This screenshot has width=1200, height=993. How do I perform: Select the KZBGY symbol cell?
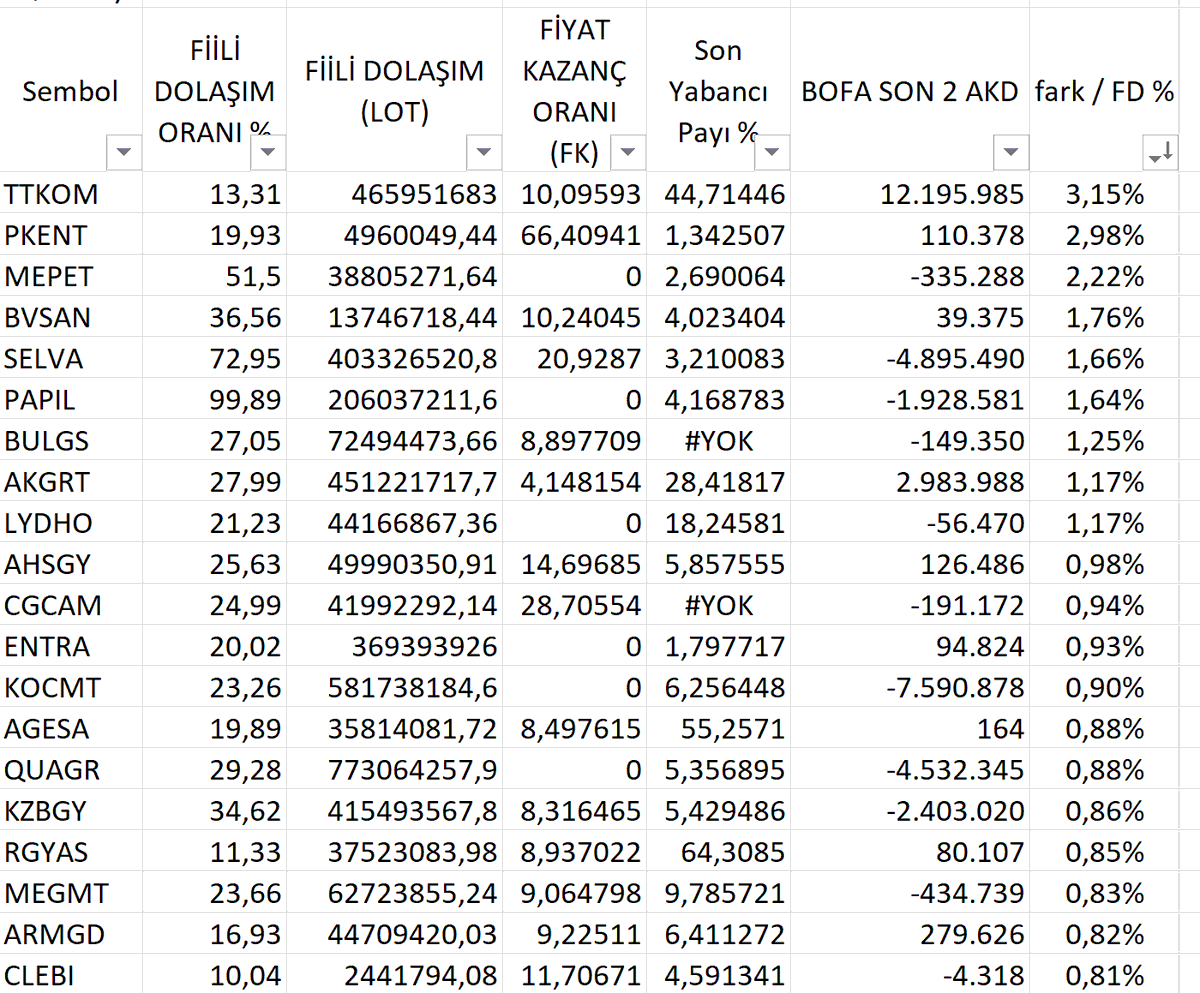point(71,811)
